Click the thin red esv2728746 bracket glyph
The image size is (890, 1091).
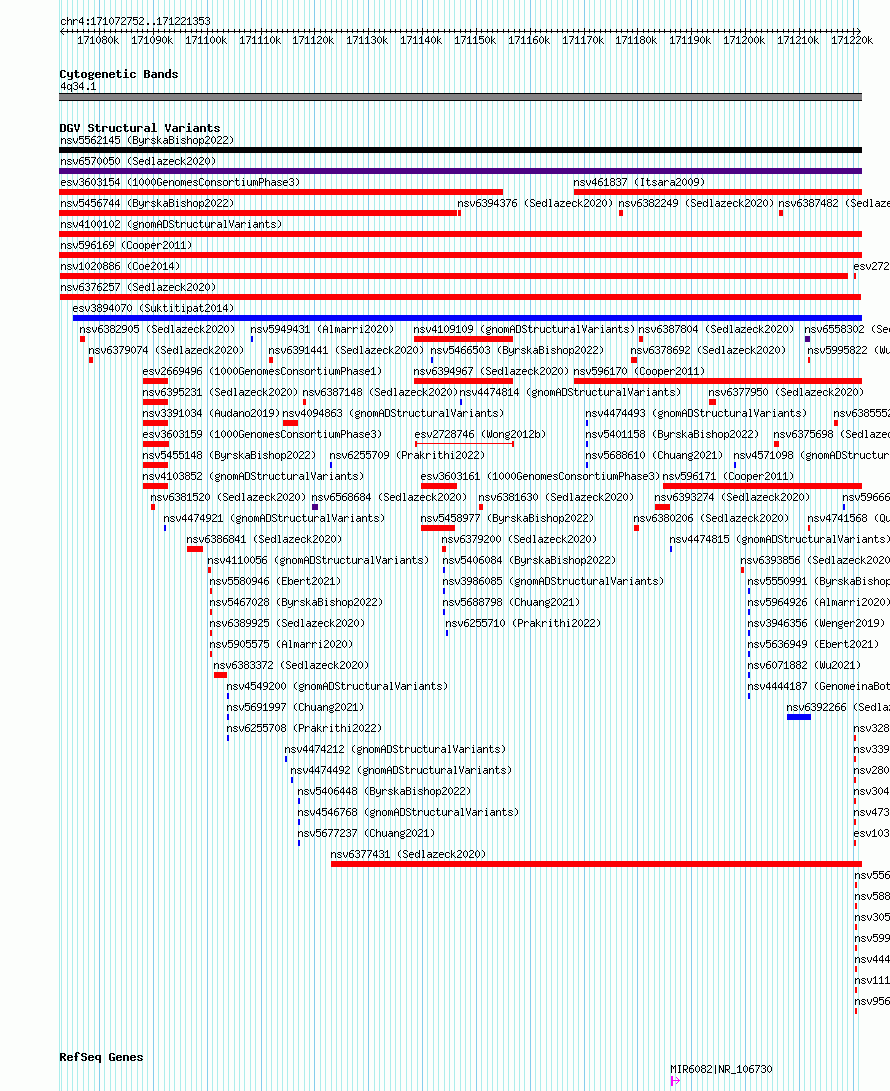pos(464,444)
